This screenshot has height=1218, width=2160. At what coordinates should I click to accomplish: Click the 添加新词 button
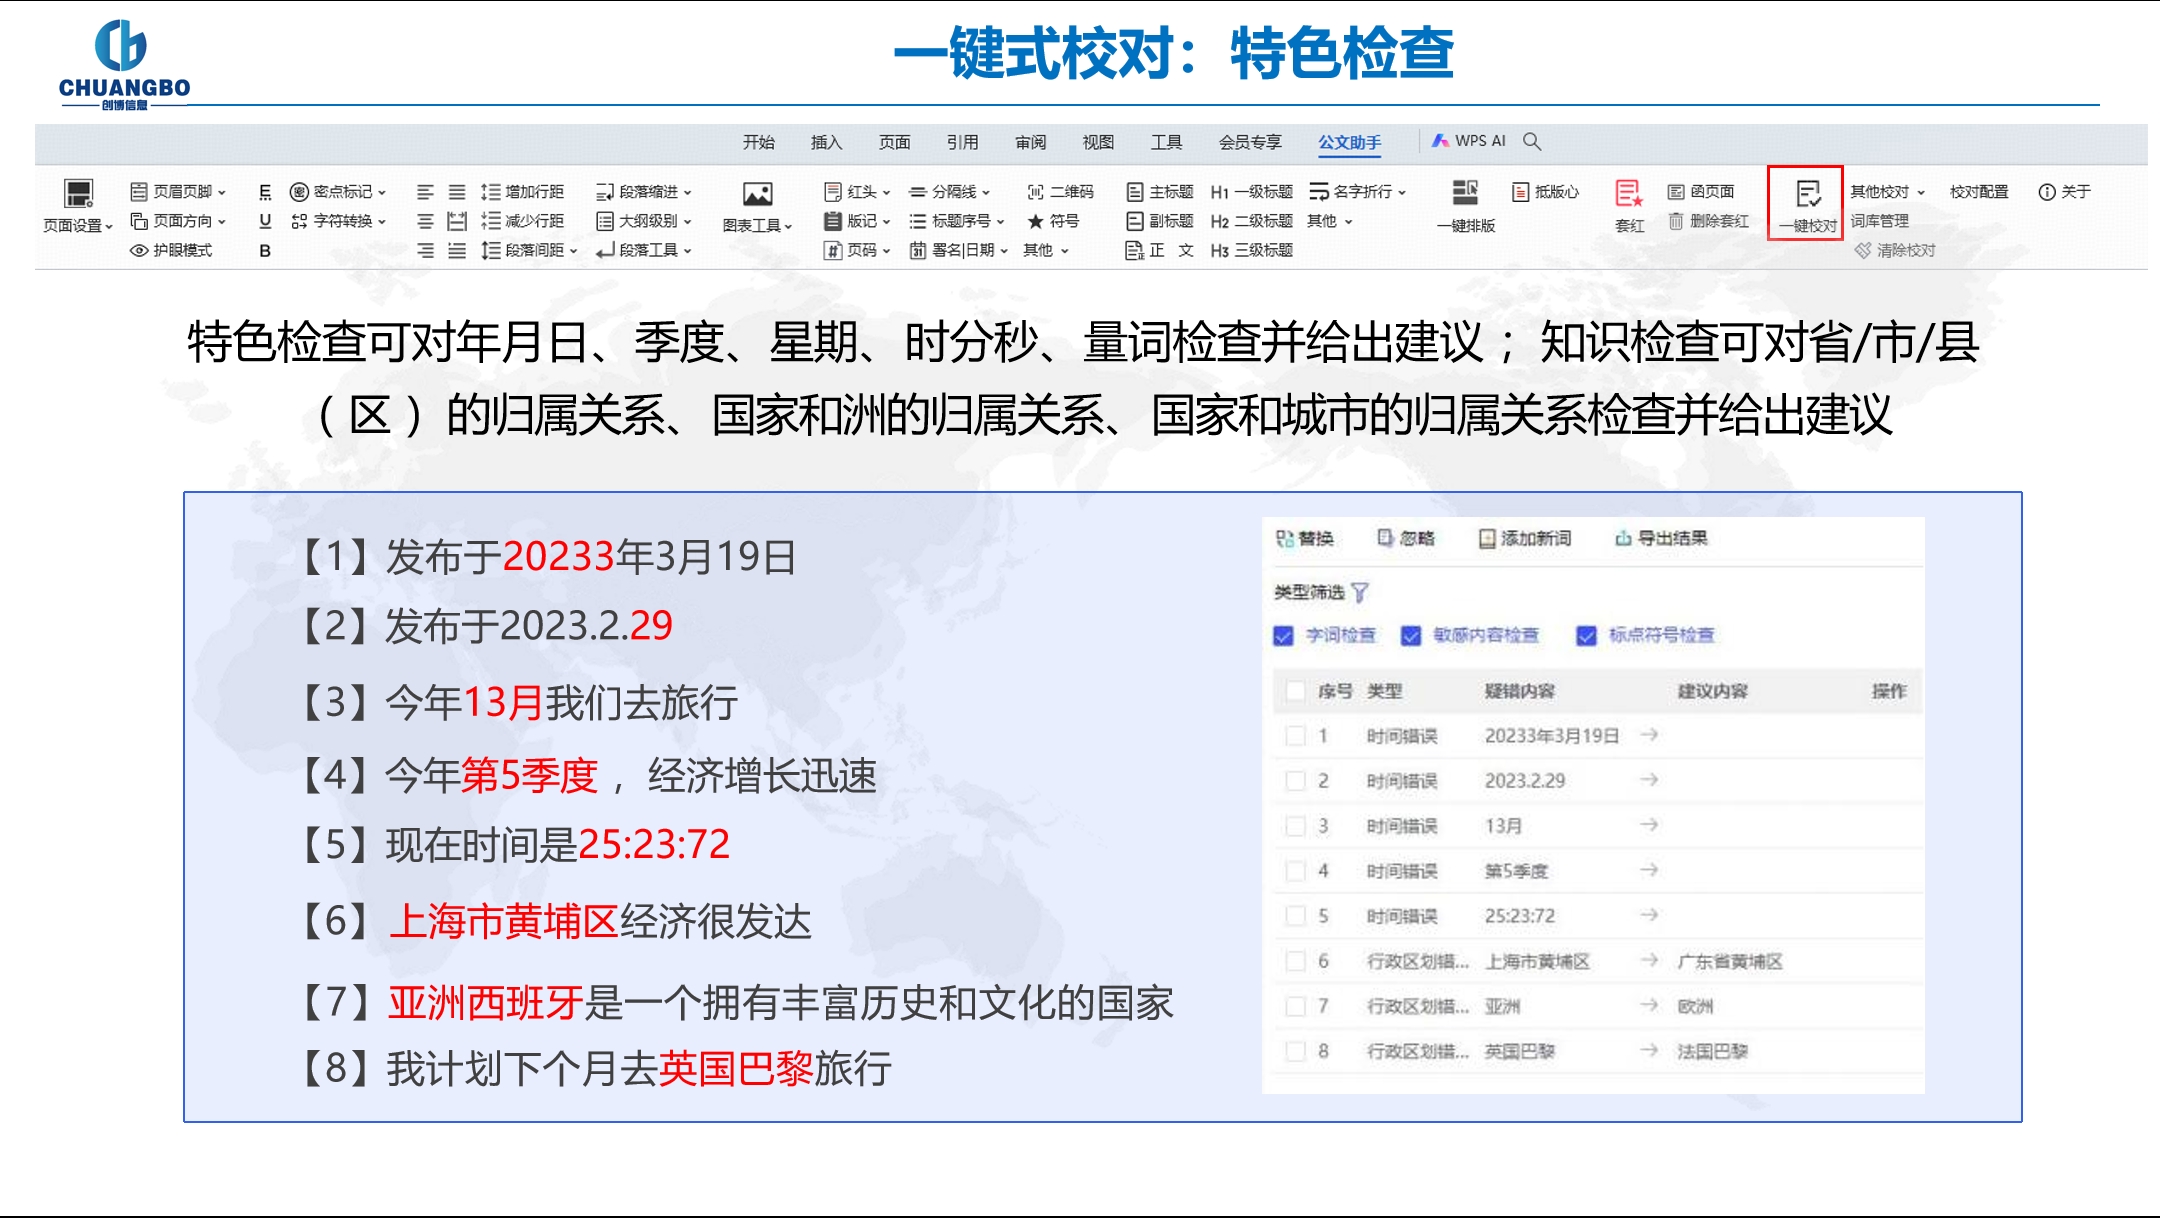click(x=1525, y=539)
